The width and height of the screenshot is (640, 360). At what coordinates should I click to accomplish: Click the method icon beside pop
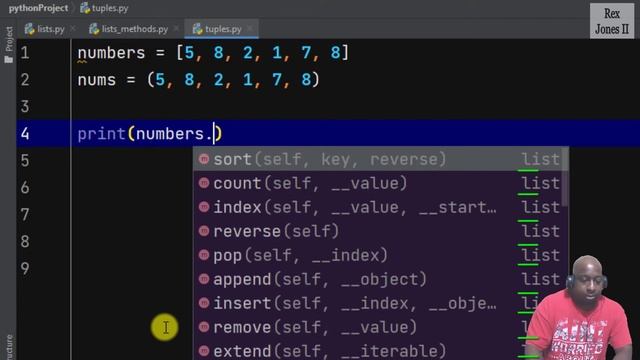204,255
